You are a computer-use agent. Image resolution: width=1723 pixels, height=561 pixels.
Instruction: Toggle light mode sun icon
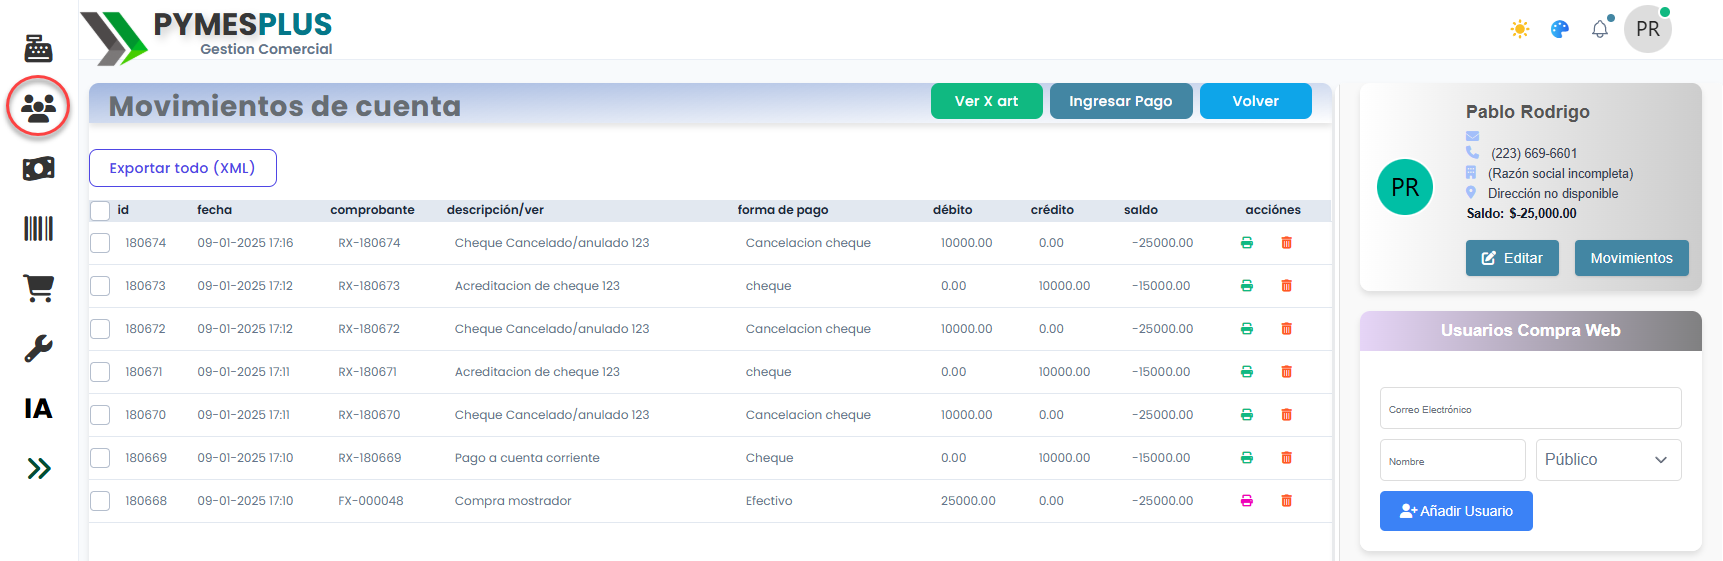pos(1520,29)
